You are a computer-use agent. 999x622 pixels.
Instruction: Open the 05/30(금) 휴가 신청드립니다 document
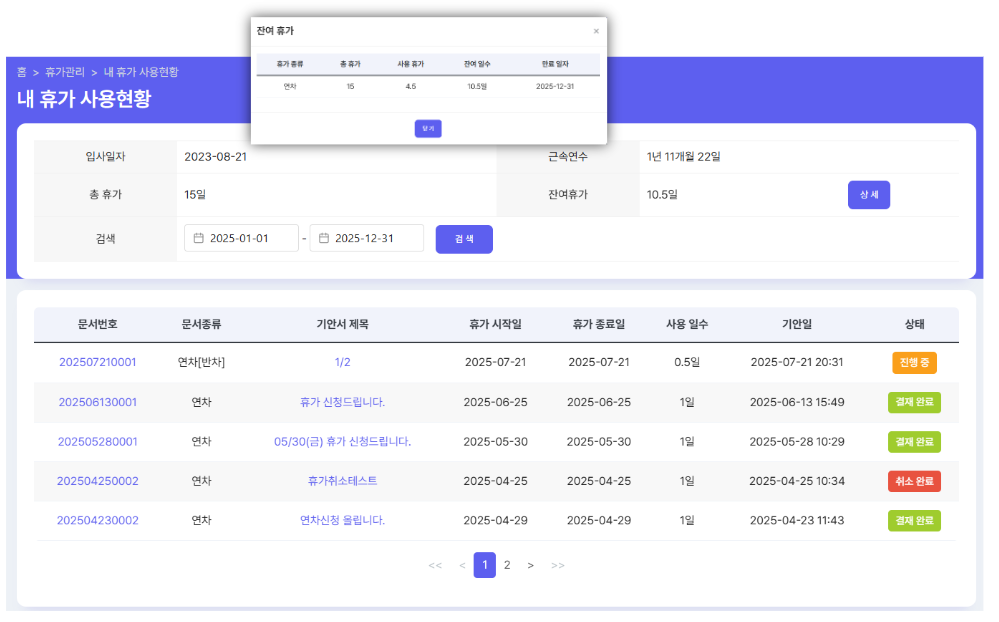[x=342, y=441]
